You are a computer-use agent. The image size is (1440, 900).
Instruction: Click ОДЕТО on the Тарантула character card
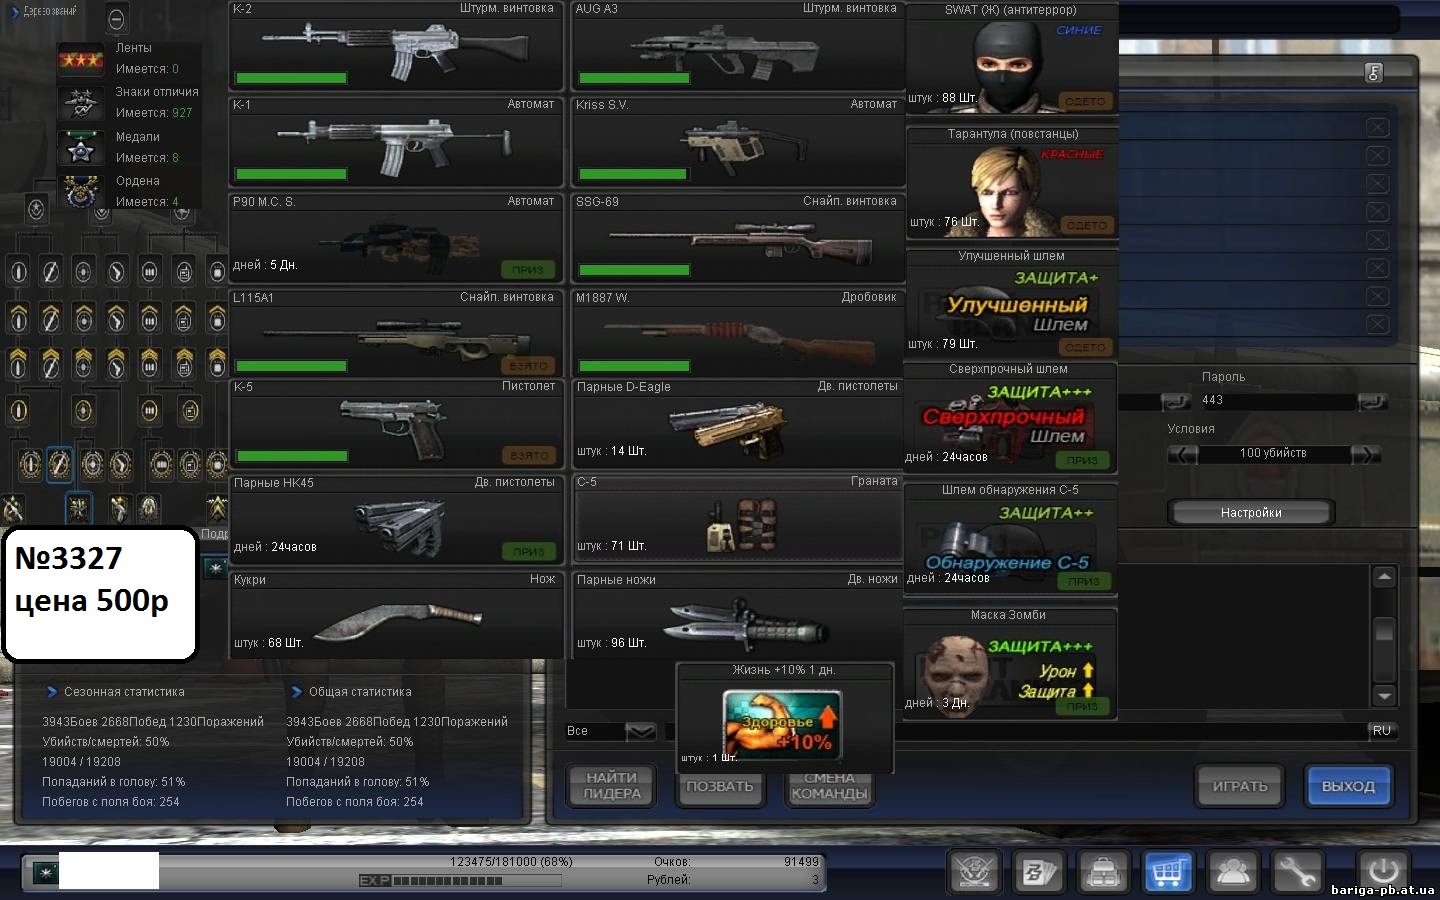(x=1085, y=225)
